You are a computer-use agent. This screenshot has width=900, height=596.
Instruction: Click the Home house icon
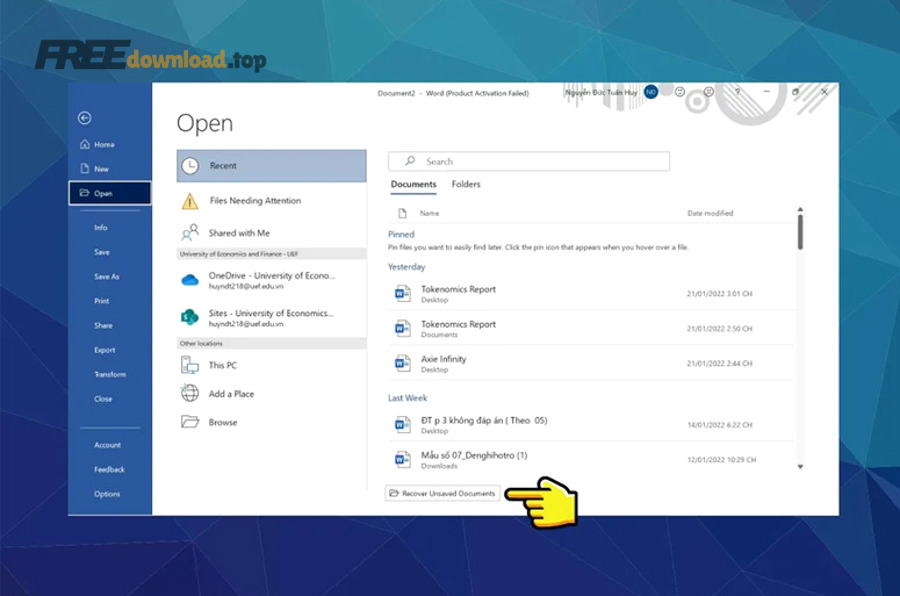point(84,144)
